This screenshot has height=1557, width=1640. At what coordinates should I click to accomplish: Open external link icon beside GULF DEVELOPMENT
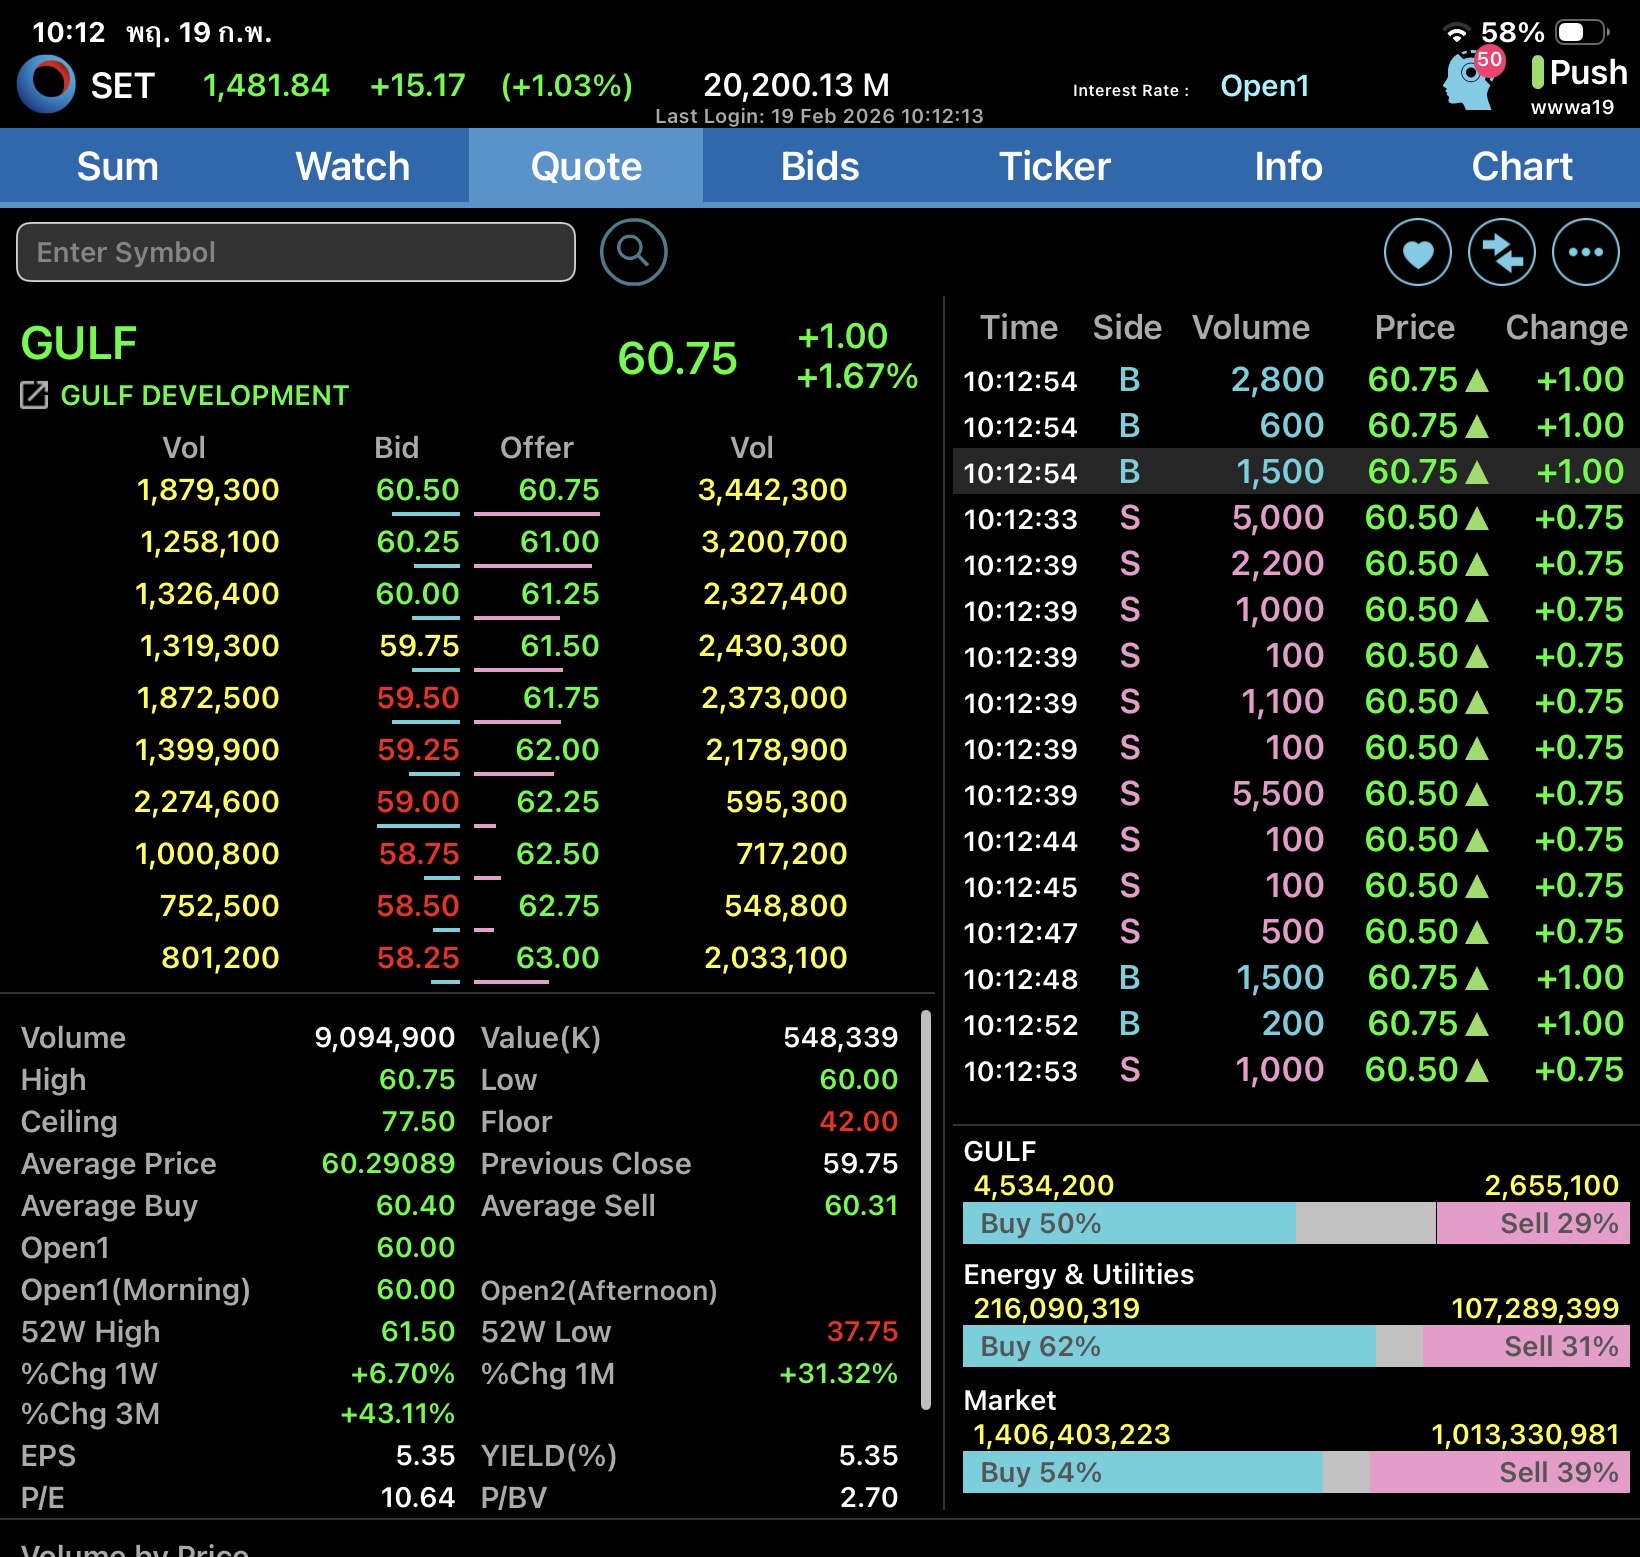click(x=34, y=395)
